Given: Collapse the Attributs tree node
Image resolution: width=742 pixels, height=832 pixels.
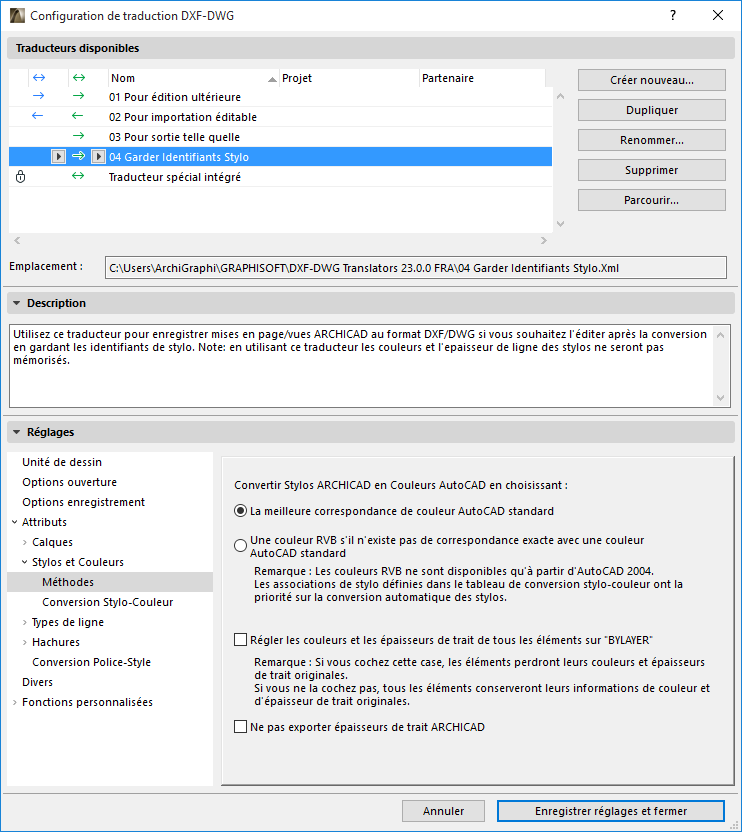Looking at the screenshot, I should coord(14,522).
